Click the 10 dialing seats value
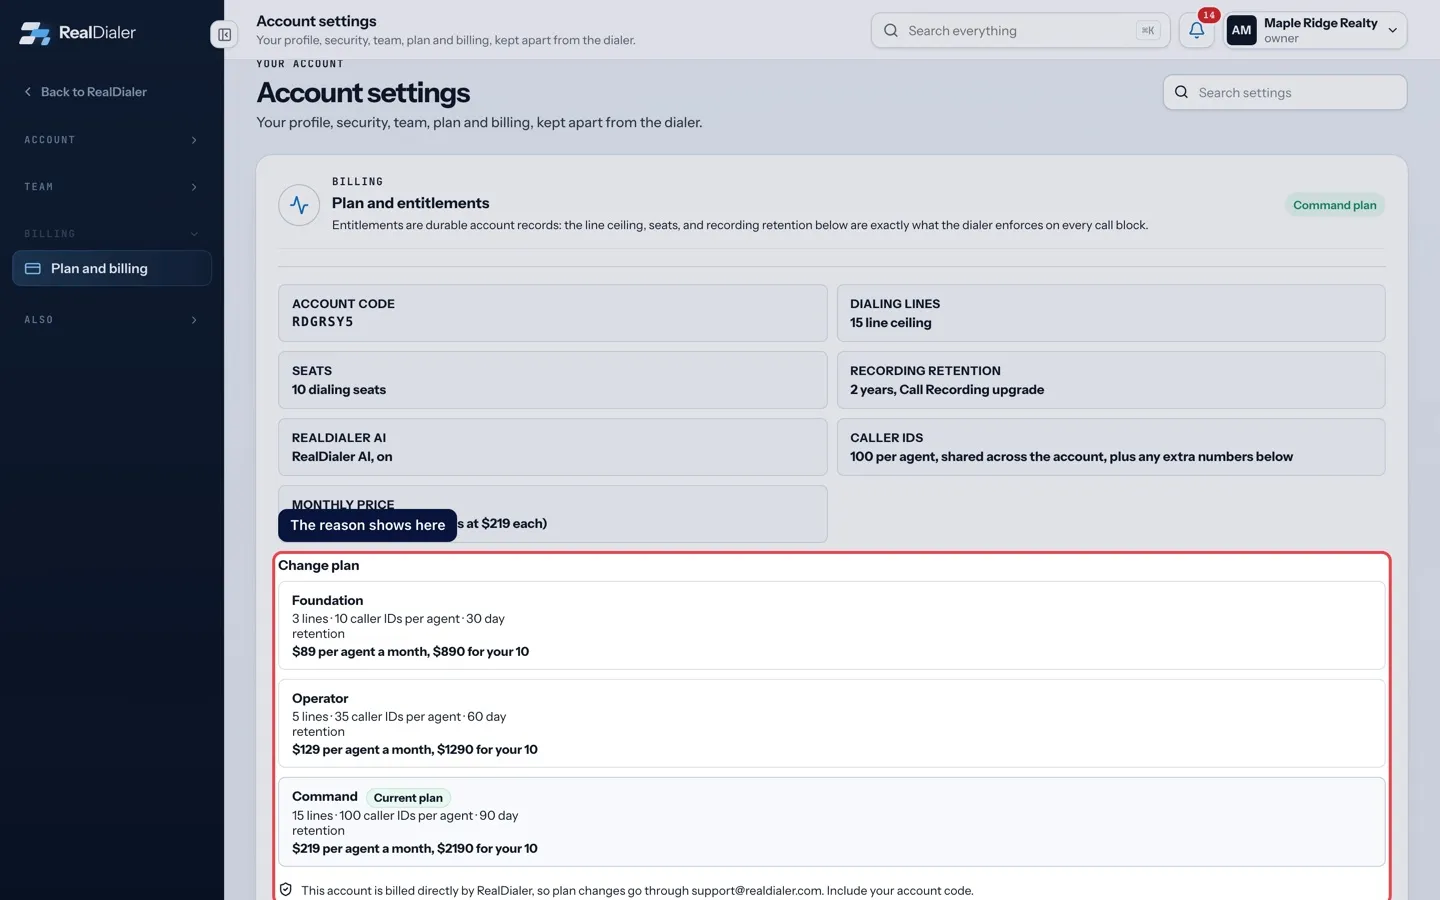This screenshot has height=900, width=1440. pyautogui.click(x=339, y=390)
